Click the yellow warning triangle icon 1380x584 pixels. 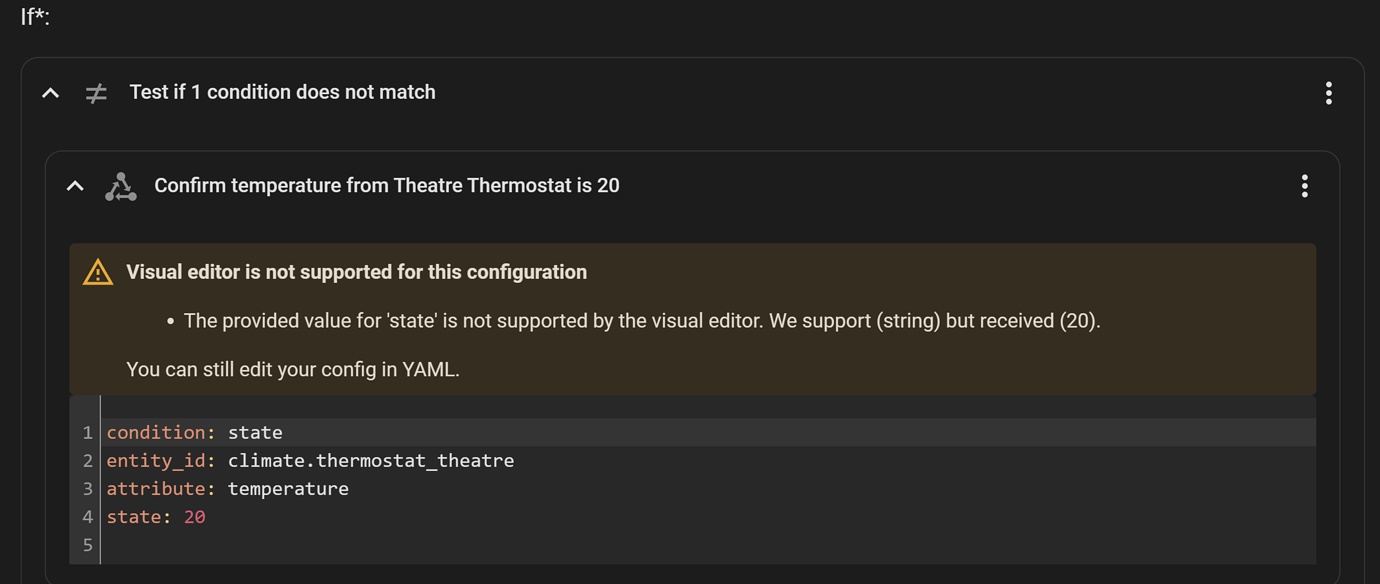pos(98,272)
